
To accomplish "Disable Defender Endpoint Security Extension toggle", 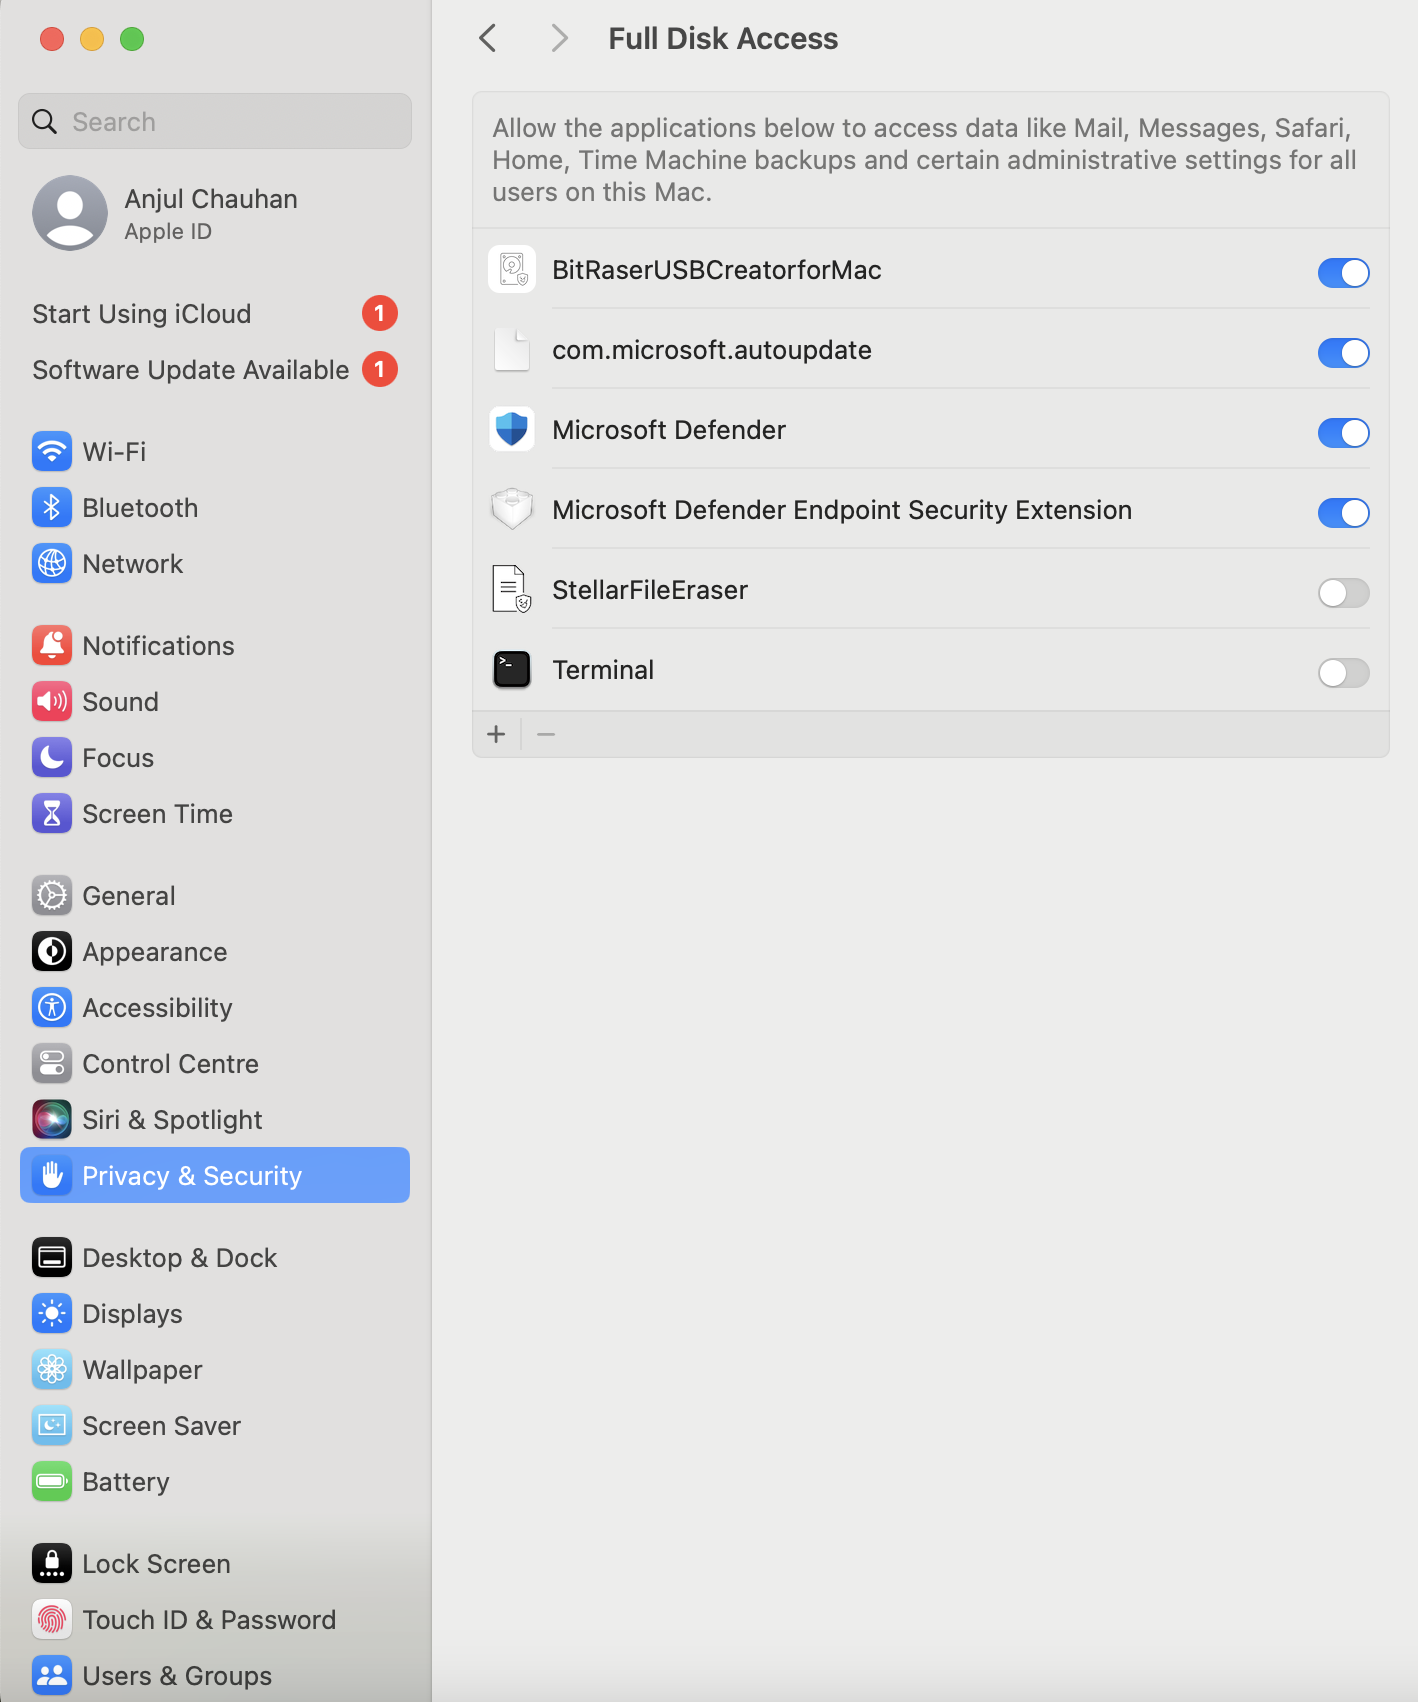I will [x=1343, y=512].
